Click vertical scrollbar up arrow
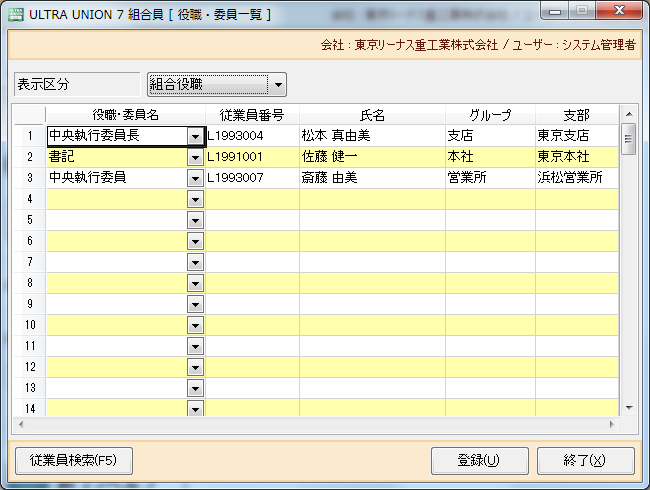Image resolution: width=650 pixels, height=490 pixels. pyautogui.click(x=629, y=114)
